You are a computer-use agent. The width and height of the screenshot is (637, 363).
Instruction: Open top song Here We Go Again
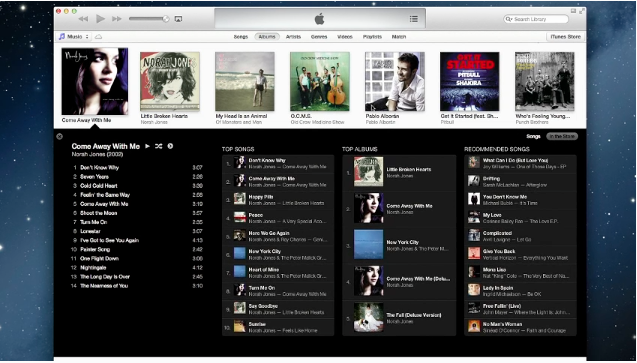[278, 236]
